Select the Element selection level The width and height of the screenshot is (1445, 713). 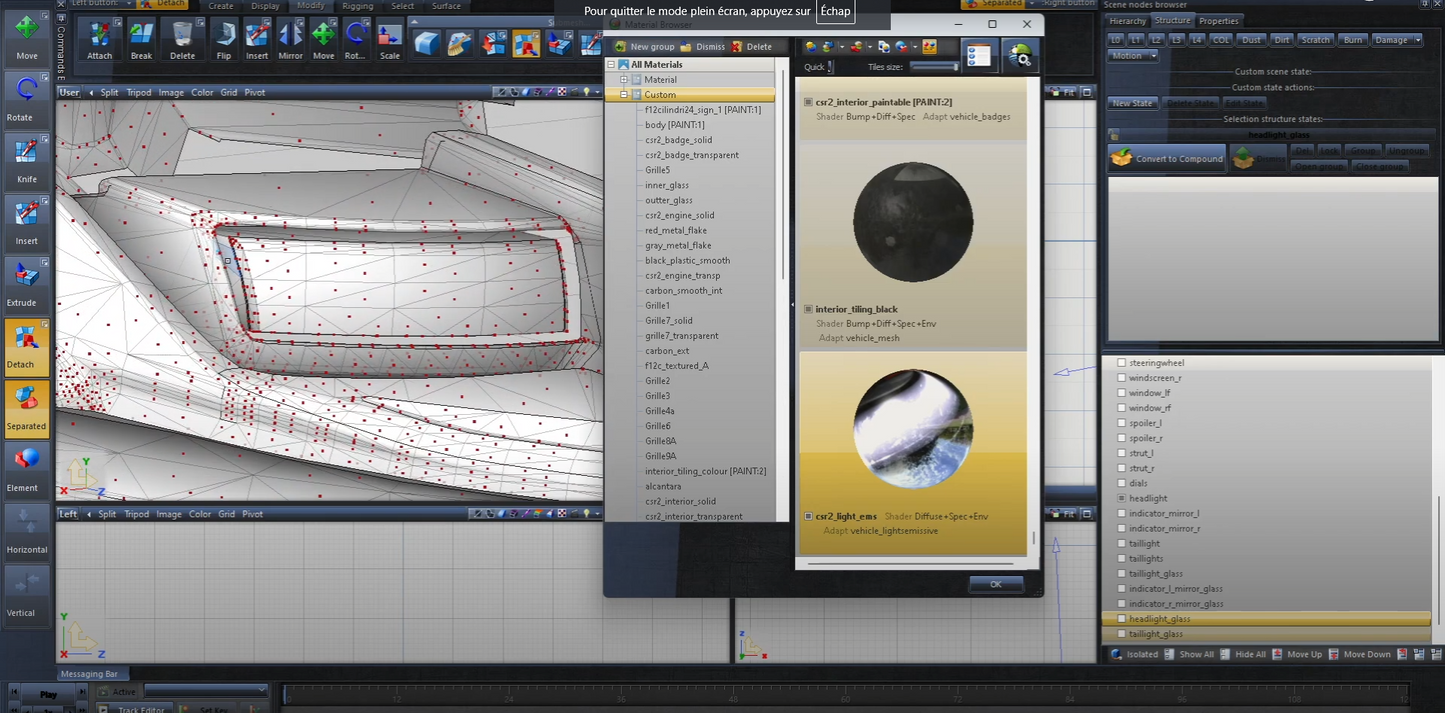coord(26,466)
